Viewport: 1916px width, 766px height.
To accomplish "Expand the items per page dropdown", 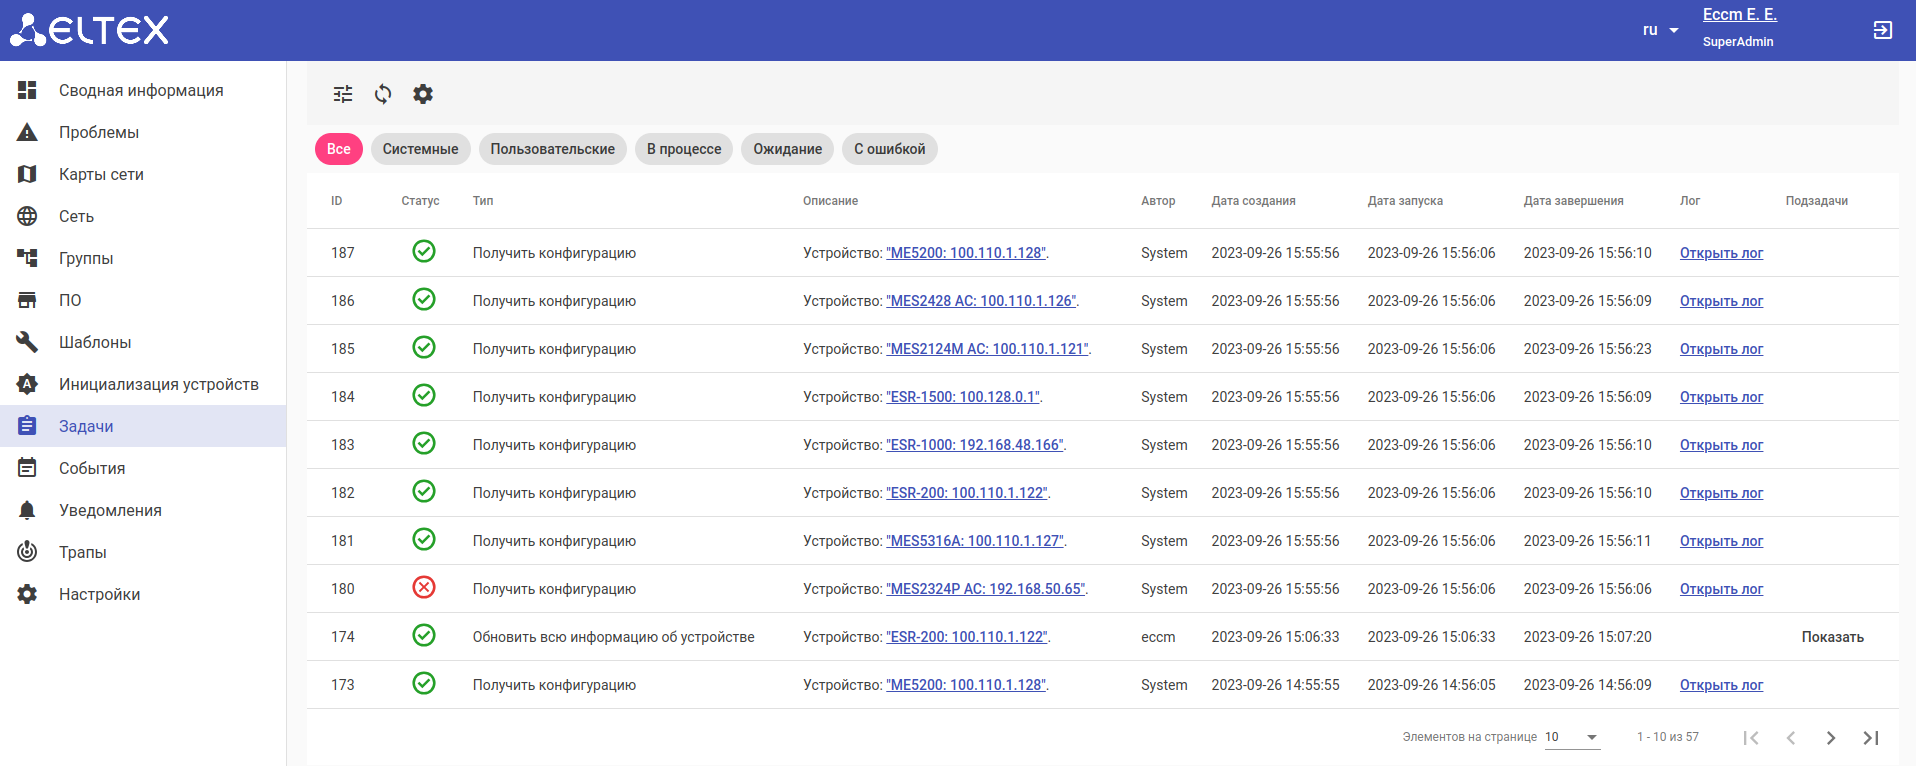I will pos(1572,737).
